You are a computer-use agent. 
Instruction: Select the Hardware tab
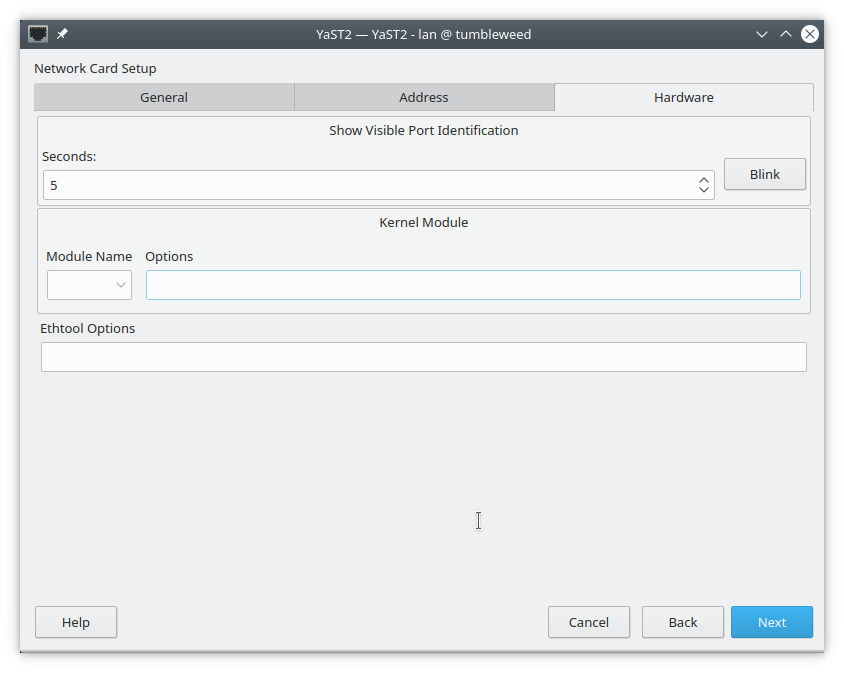(684, 97)
